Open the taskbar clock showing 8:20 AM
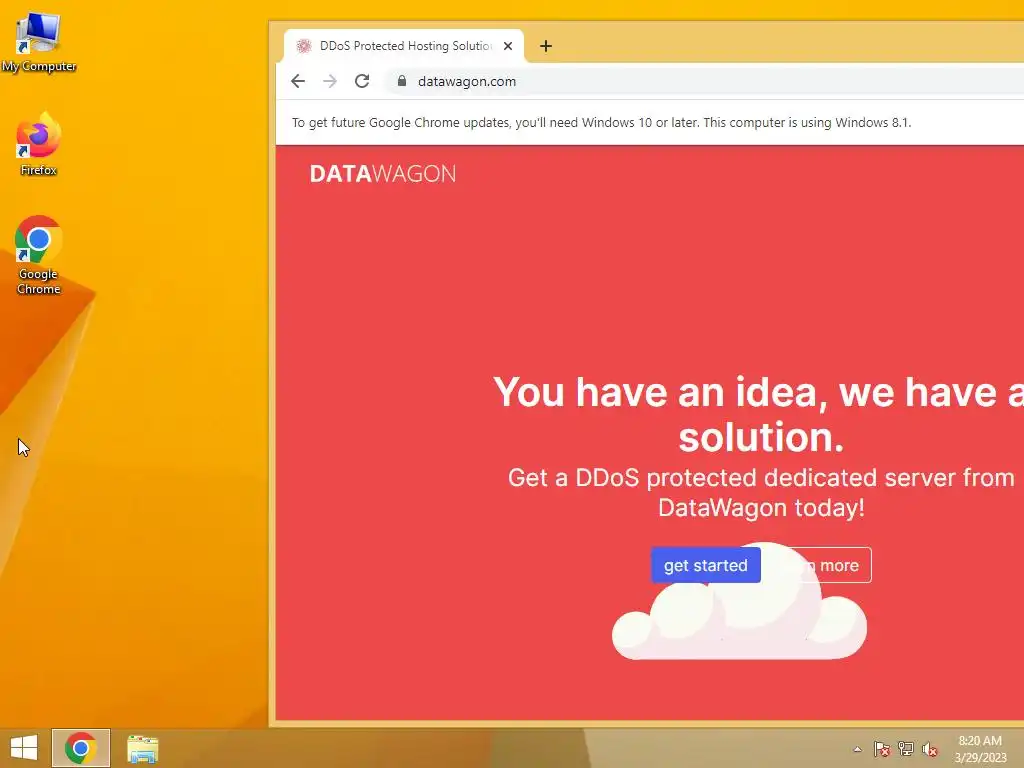Screen dimensions: 1024x768 click(981, 749)
